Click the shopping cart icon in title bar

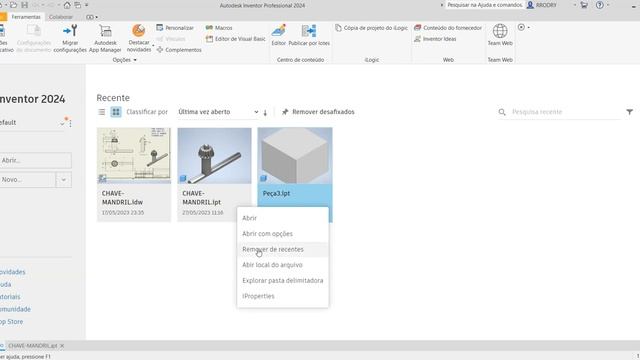pos(584,5)
